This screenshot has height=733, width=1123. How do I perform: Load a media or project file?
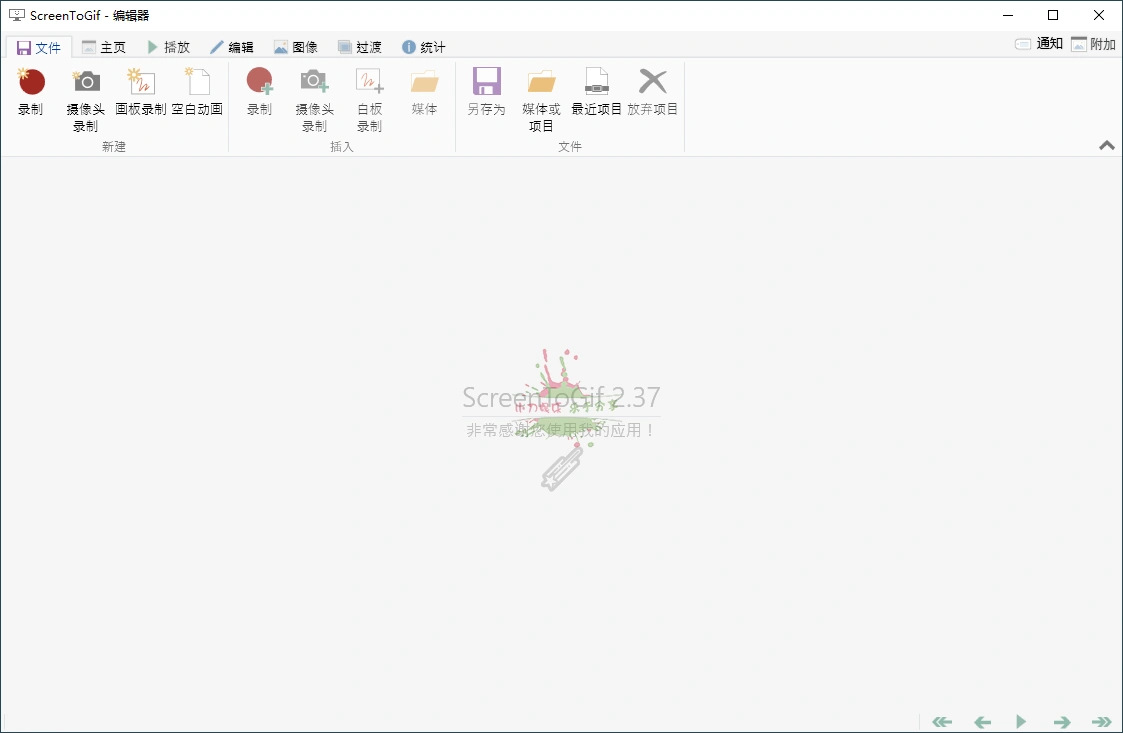[541, 95]
